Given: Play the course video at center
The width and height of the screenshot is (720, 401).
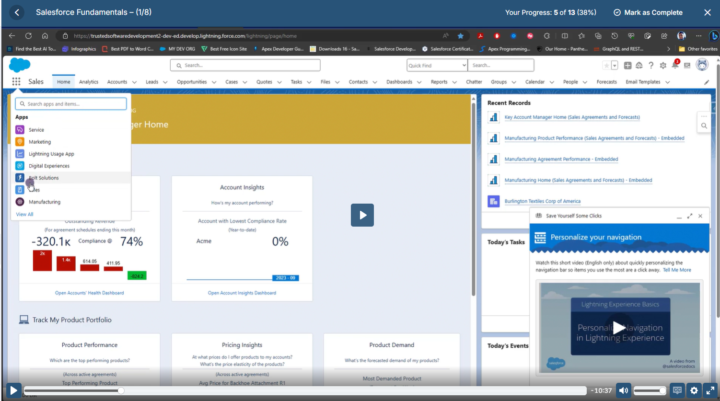Looking at the screenshot, I should (x=362, y=215).
